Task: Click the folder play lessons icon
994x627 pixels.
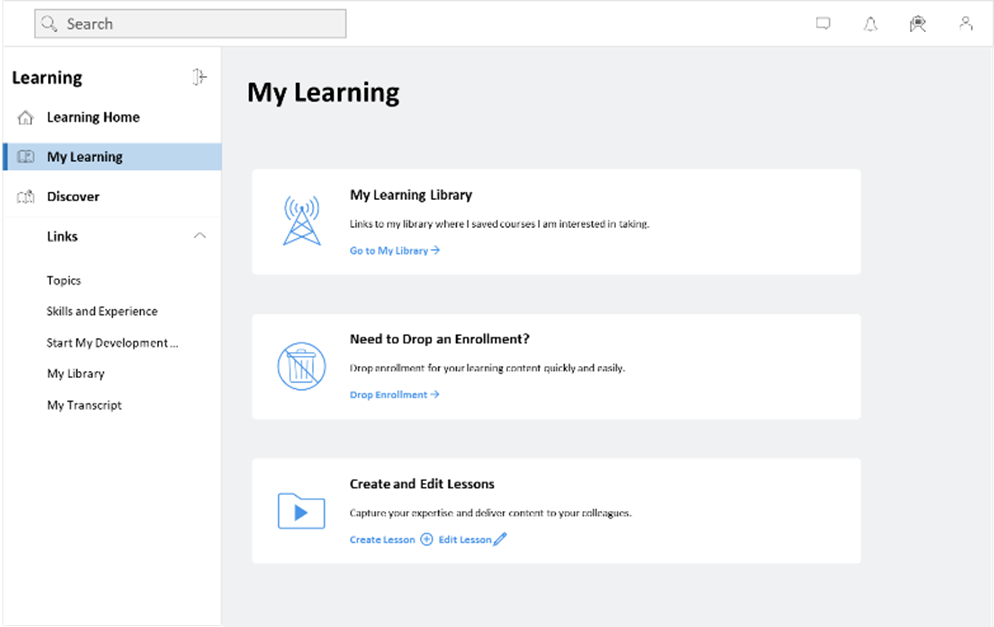Action: [x=301, y=511]
